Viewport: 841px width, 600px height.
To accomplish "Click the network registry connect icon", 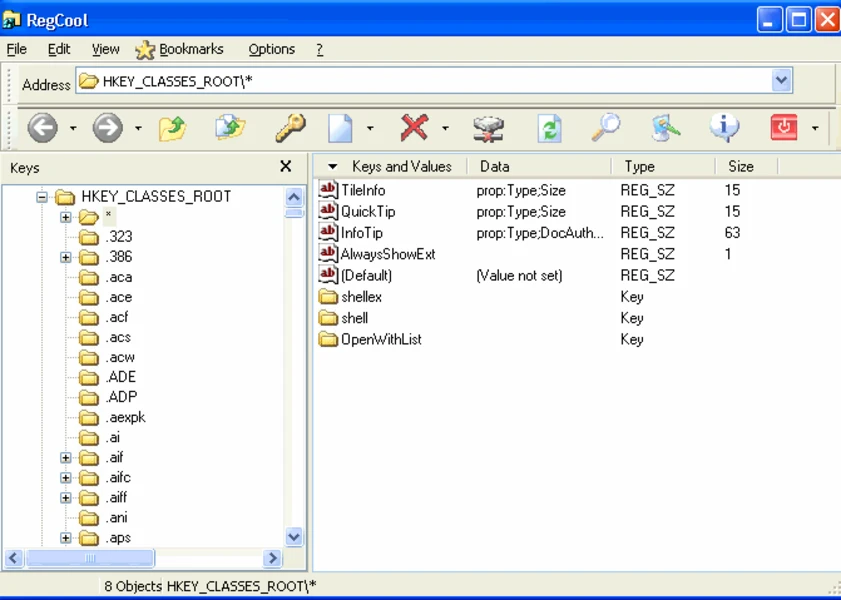I will pos(488,128).
